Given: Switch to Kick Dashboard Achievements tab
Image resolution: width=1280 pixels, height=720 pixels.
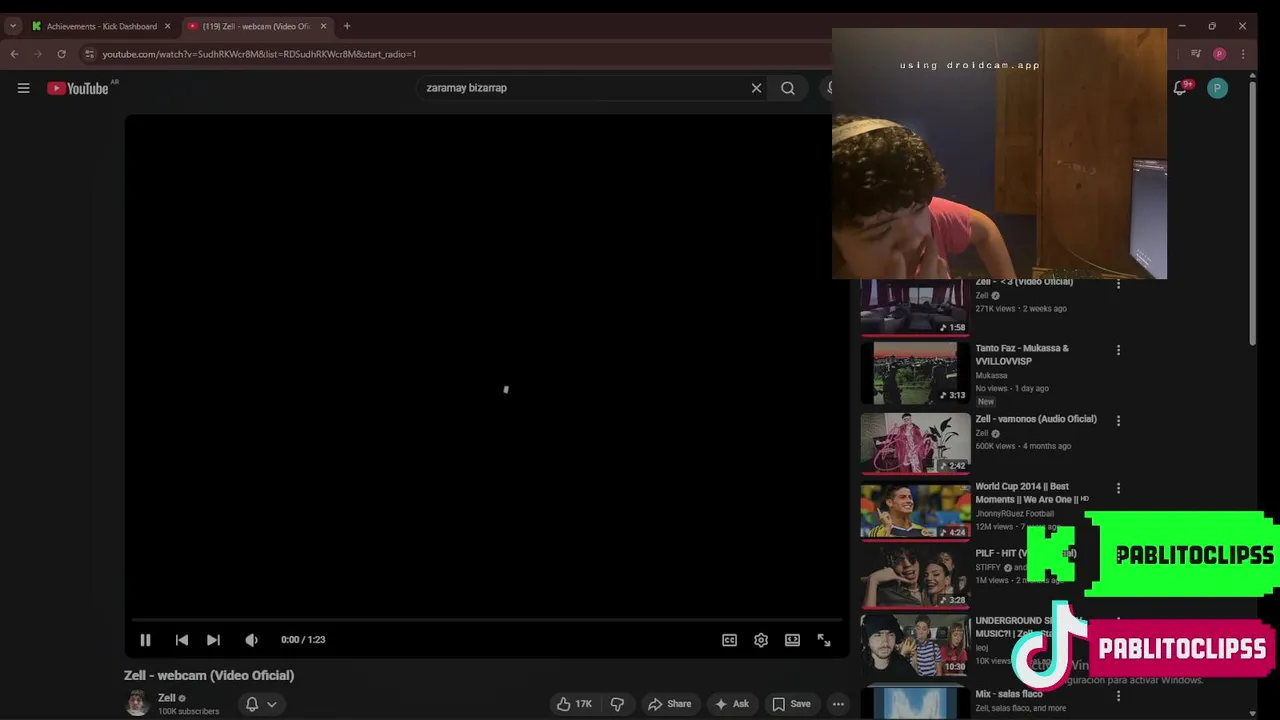Looking at the screenshot, I should pyautogui.click(x=101, y=26).
